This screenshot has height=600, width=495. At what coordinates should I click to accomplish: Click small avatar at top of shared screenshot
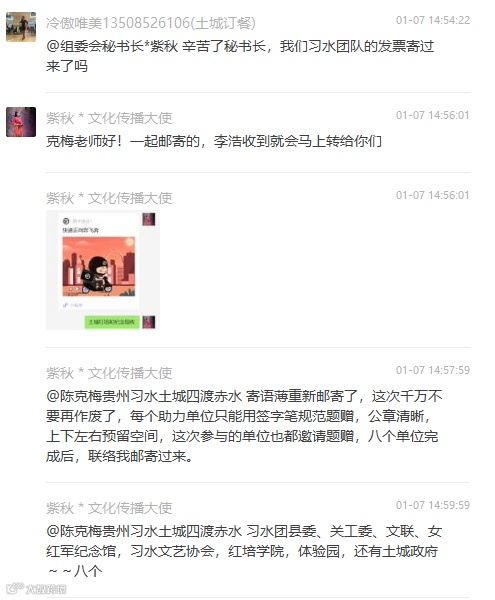149,219
